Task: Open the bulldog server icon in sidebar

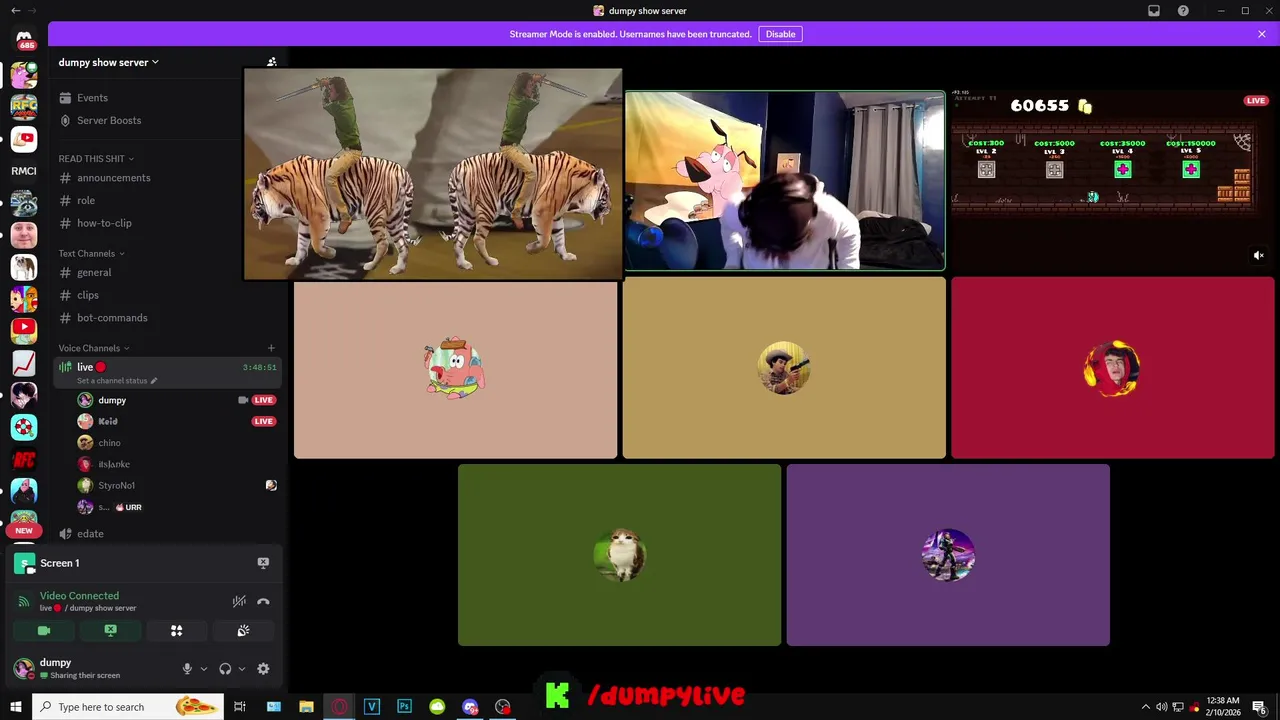Action: pyautogui.click(x=24, y=267)
